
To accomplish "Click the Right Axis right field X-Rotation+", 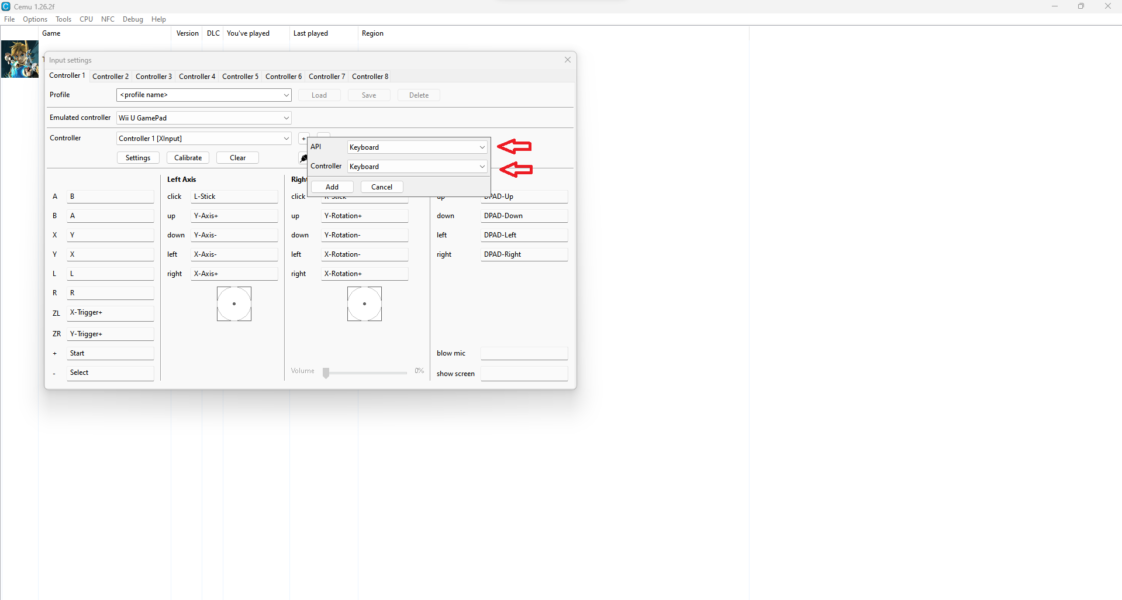I will coord(365,274).
